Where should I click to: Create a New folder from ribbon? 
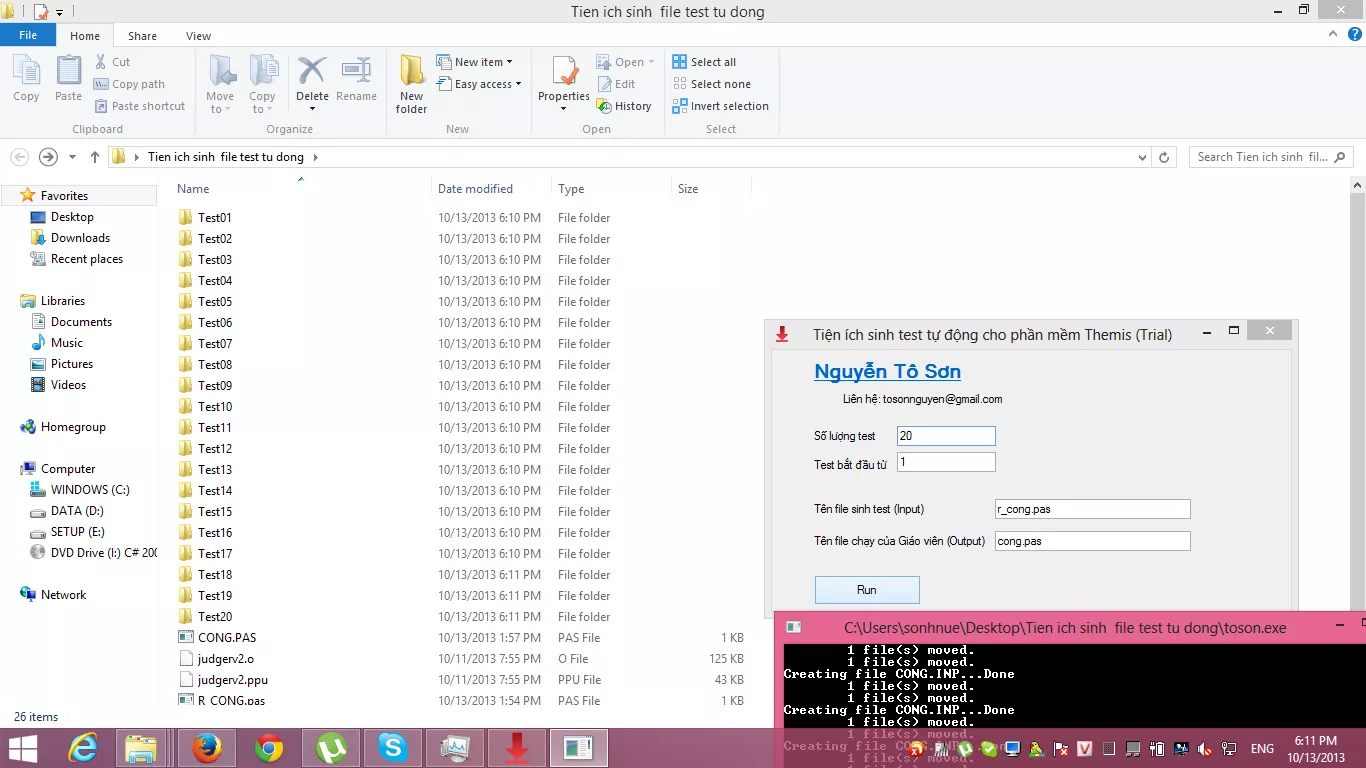point(411,84)
